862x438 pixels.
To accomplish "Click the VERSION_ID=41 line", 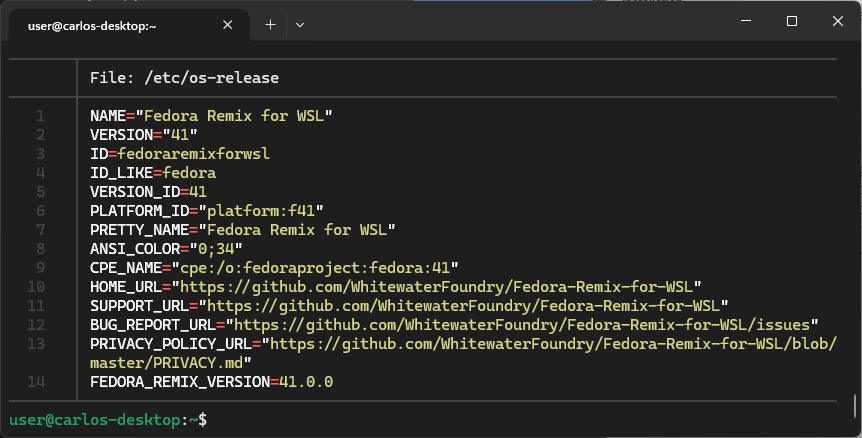I will click(148, 192).
